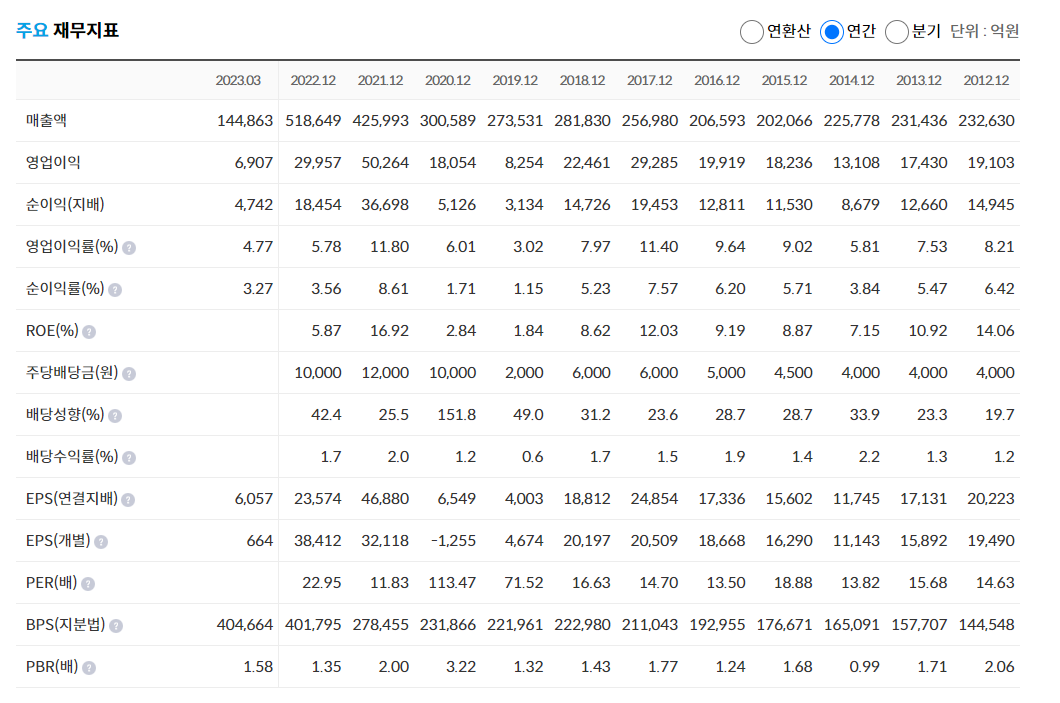
Task: Open help icon next to 주당배당금(원)
Action: [x=129, y=374]
